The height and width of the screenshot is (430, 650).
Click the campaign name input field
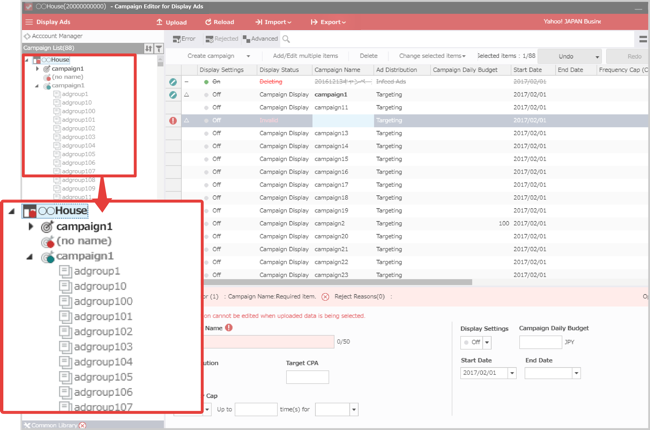coord(269,342)
